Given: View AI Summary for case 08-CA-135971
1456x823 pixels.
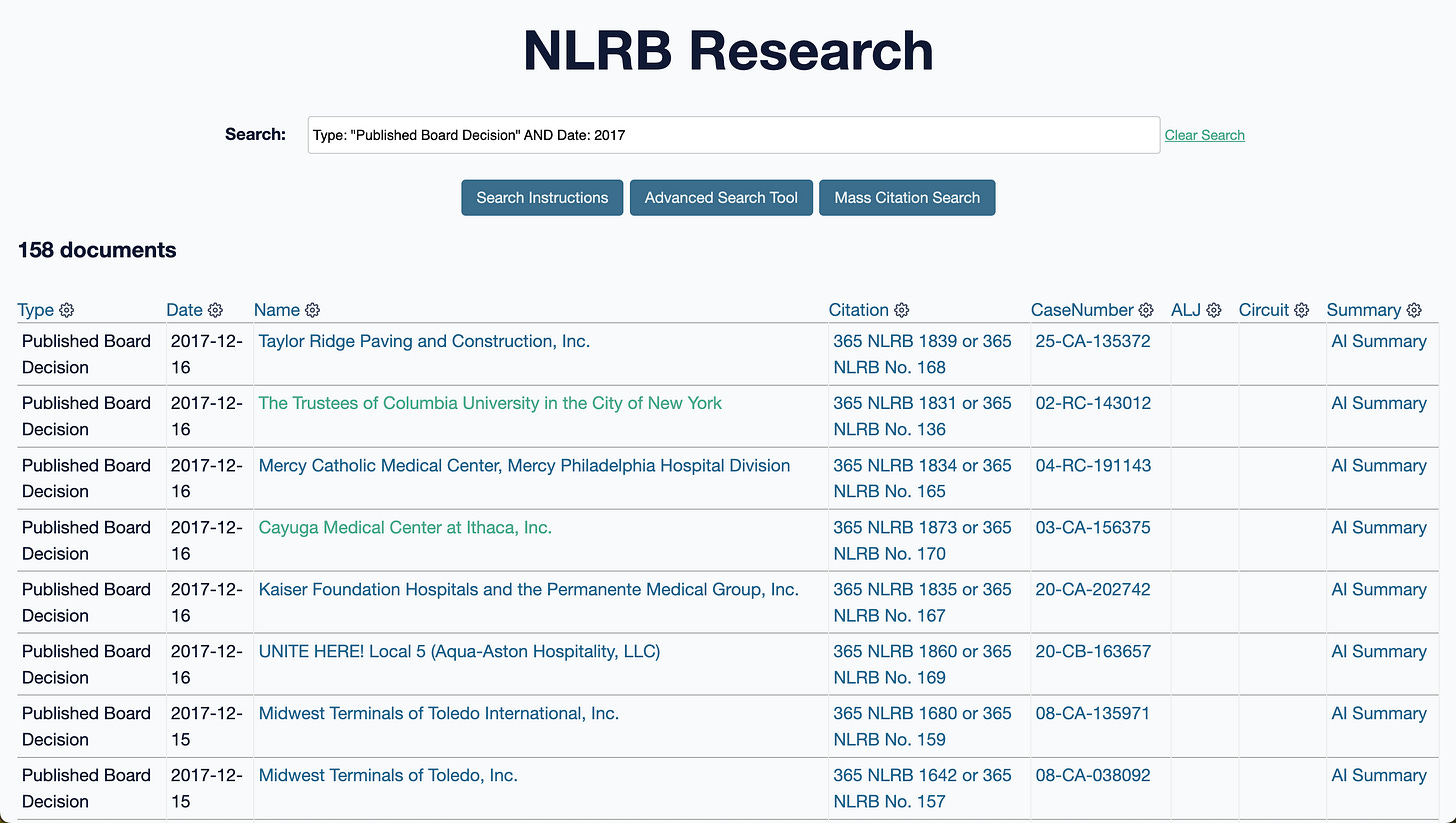Looking at the screenshot, I should coord(1379,713).
